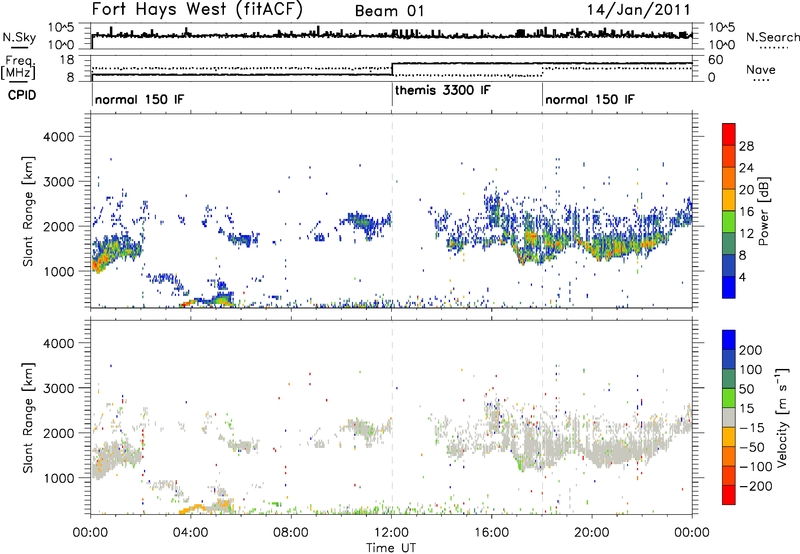Click the 'normal 150 IF' label after themis

(x=590, y=99)
